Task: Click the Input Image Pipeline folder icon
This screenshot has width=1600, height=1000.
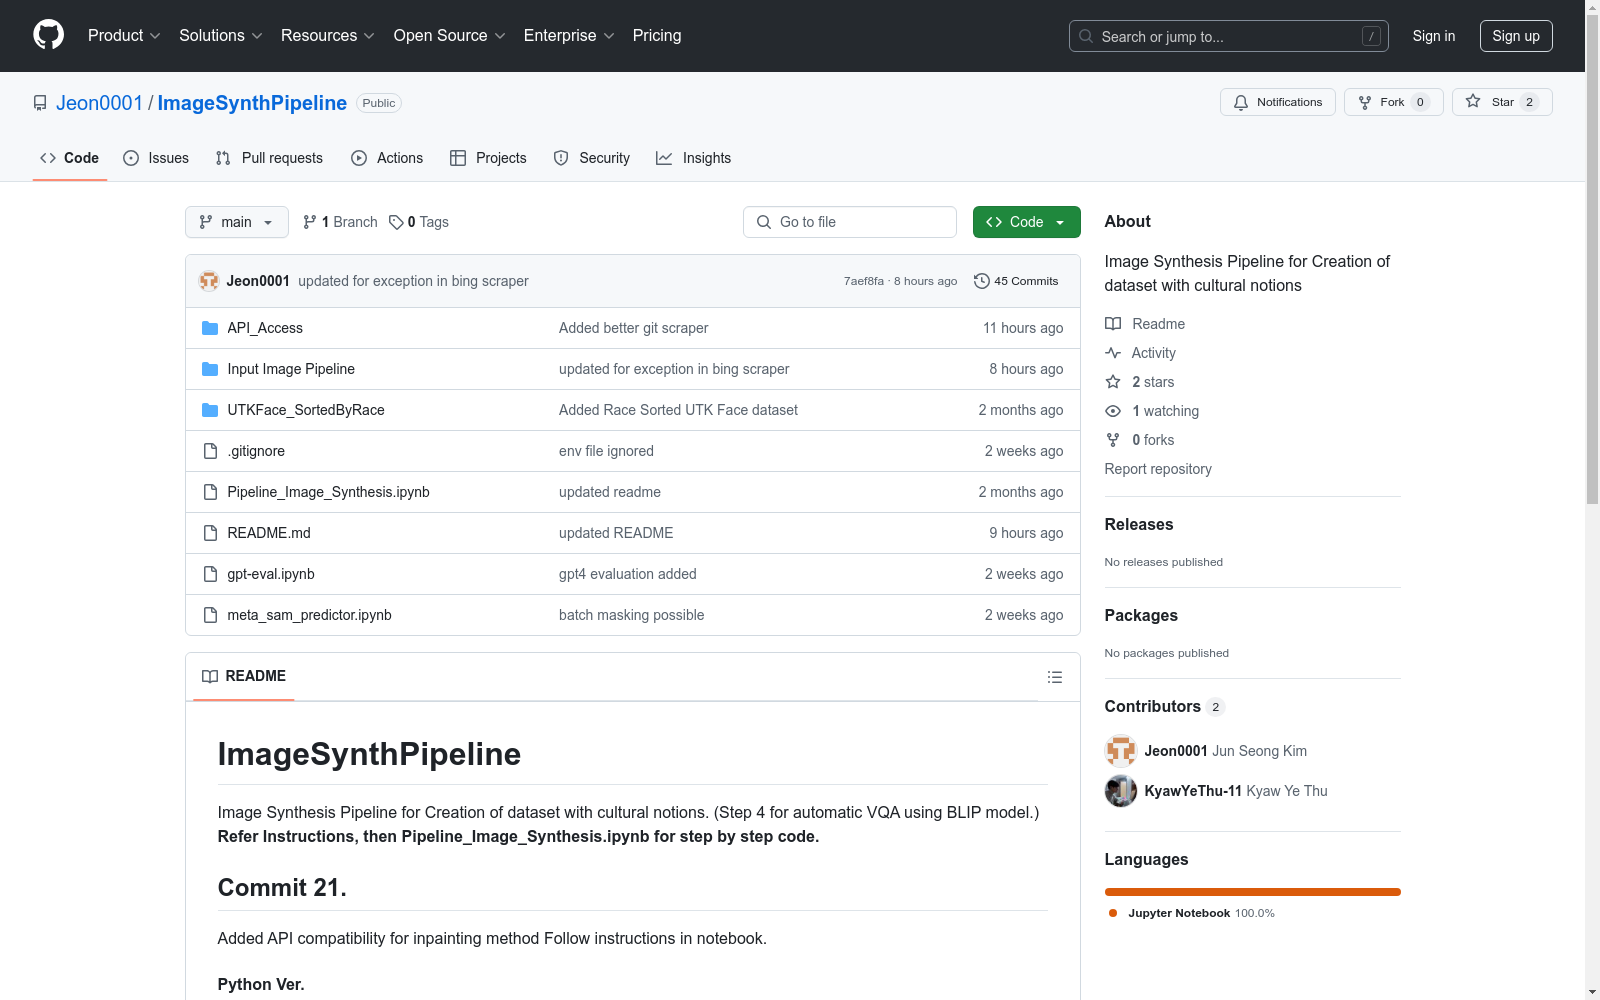Action: pyautogui.click(x=210, y=369)
